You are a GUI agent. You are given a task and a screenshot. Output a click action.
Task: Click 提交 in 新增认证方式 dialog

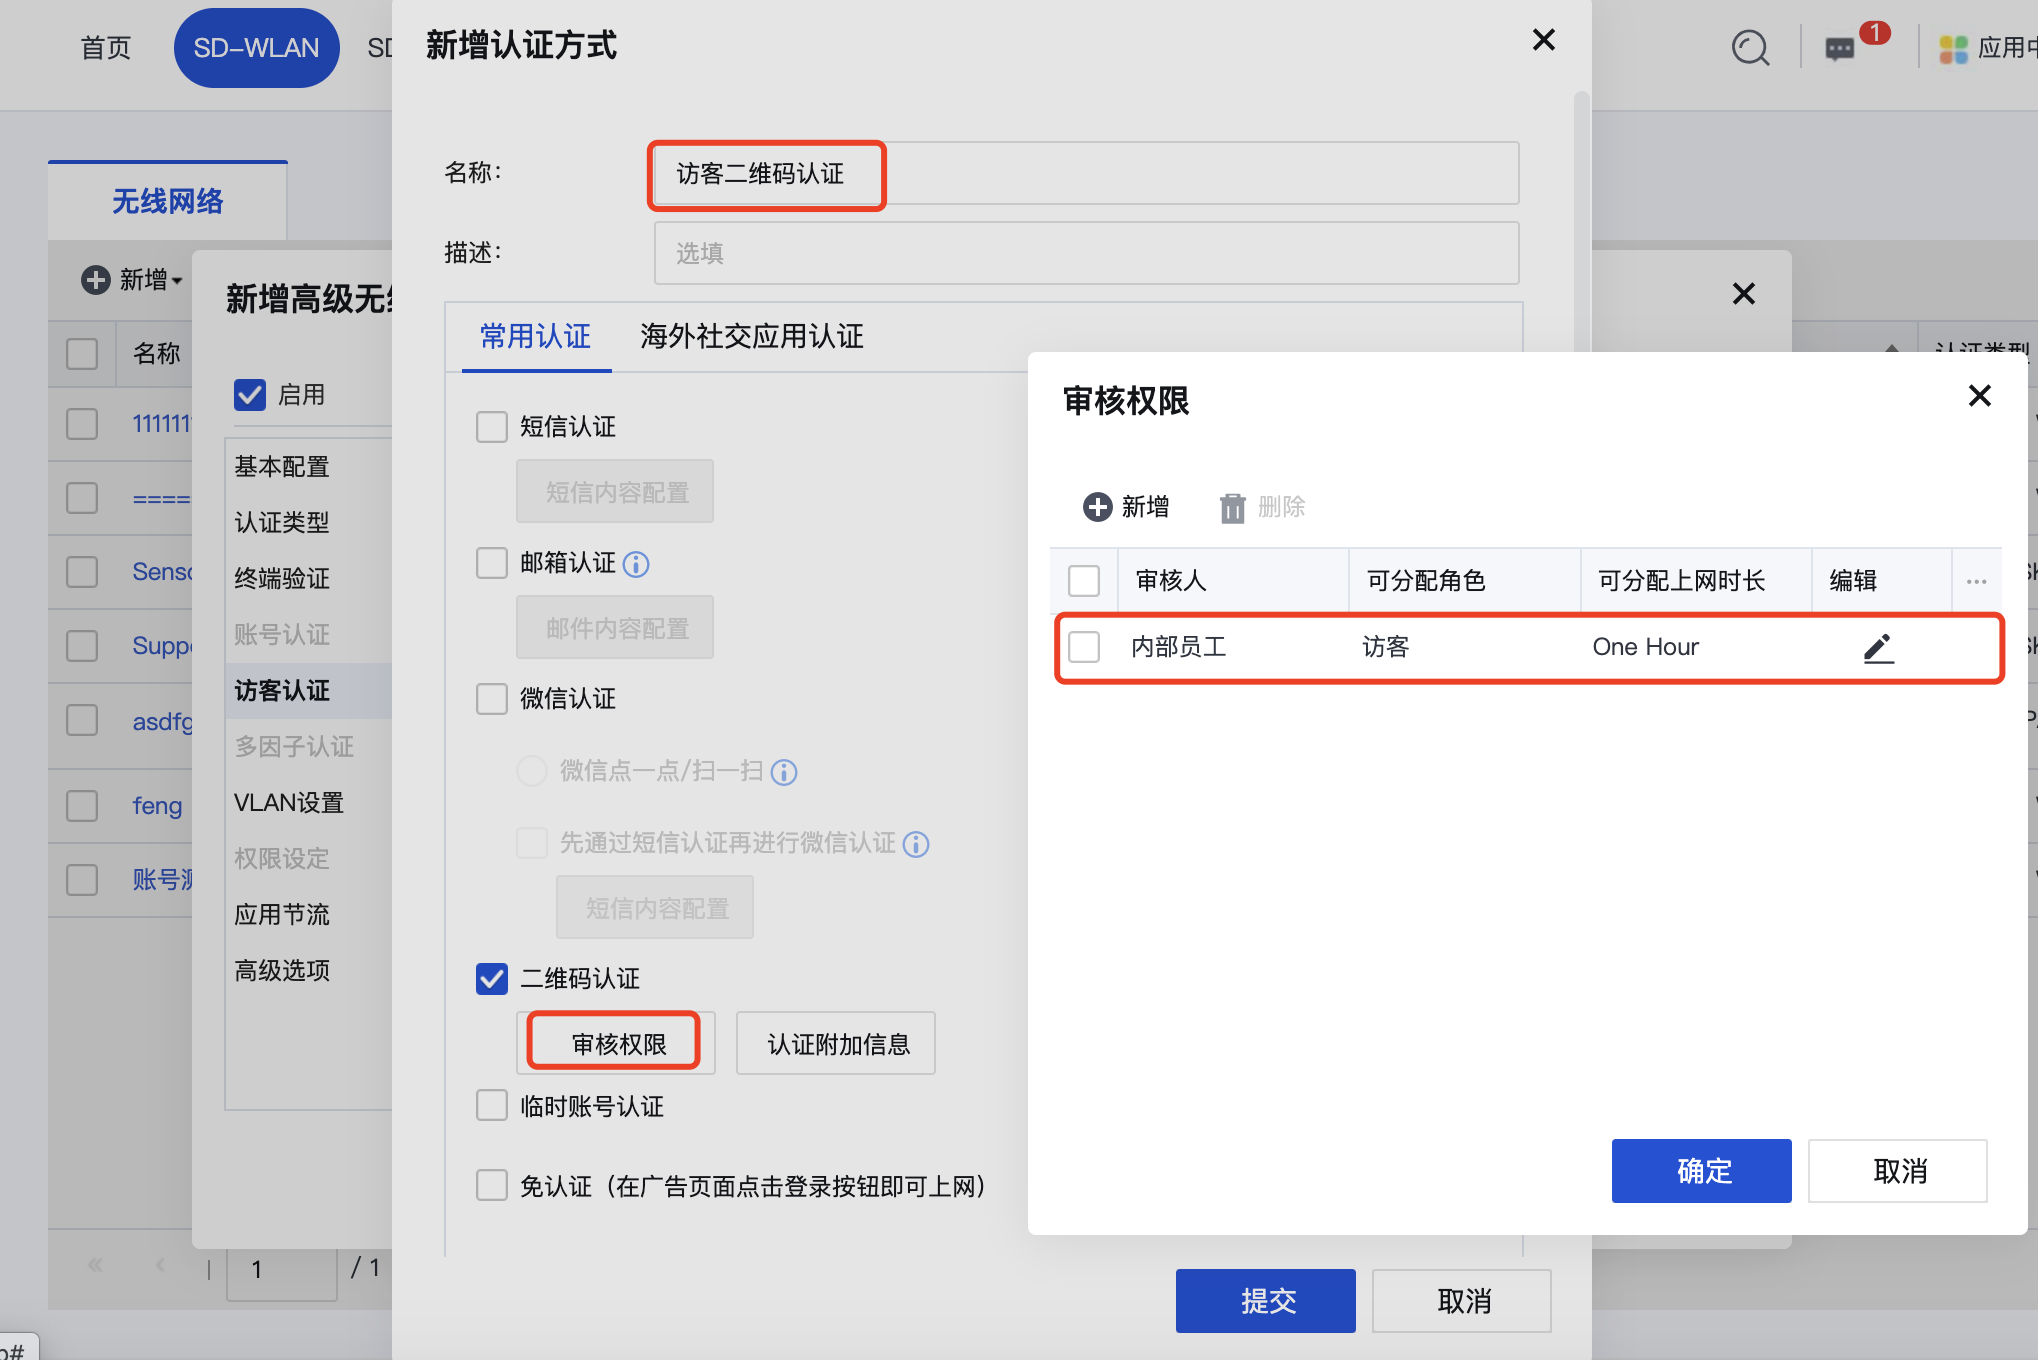click(1266, 1300)
